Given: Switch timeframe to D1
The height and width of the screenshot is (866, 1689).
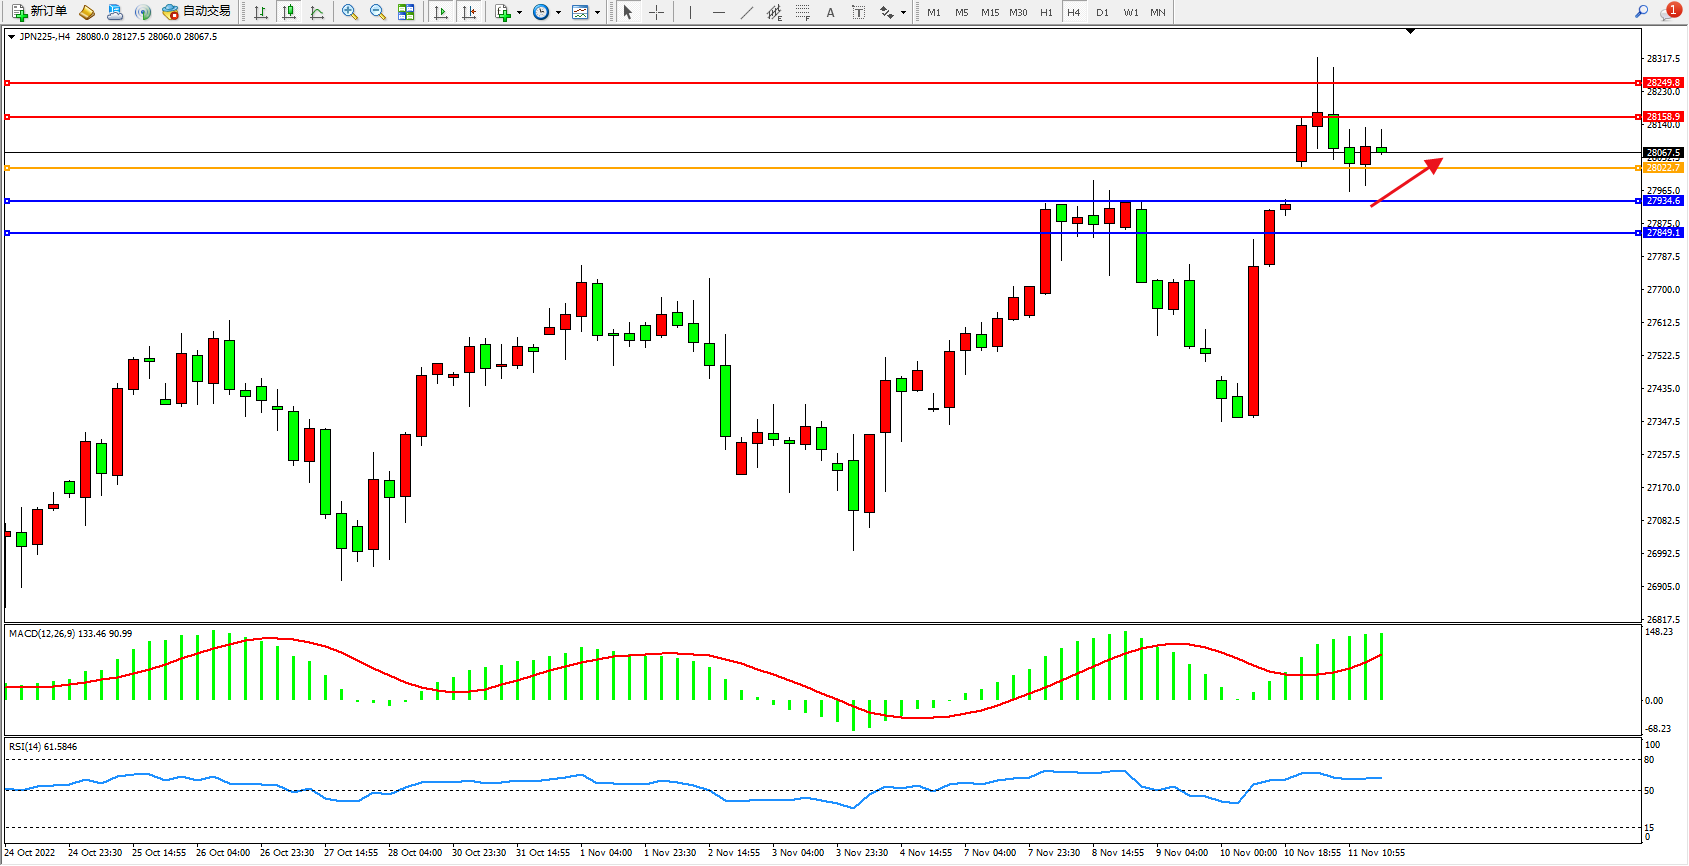Looking at the screenshot, I should pyautogui.click(x=1102, y=12).
